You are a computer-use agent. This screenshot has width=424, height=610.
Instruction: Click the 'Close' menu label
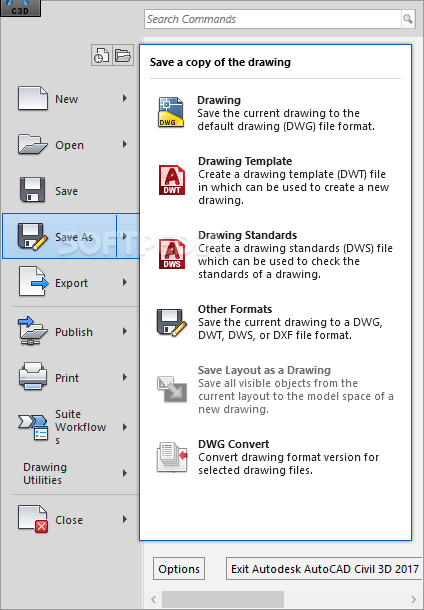[x=69, y=520]
